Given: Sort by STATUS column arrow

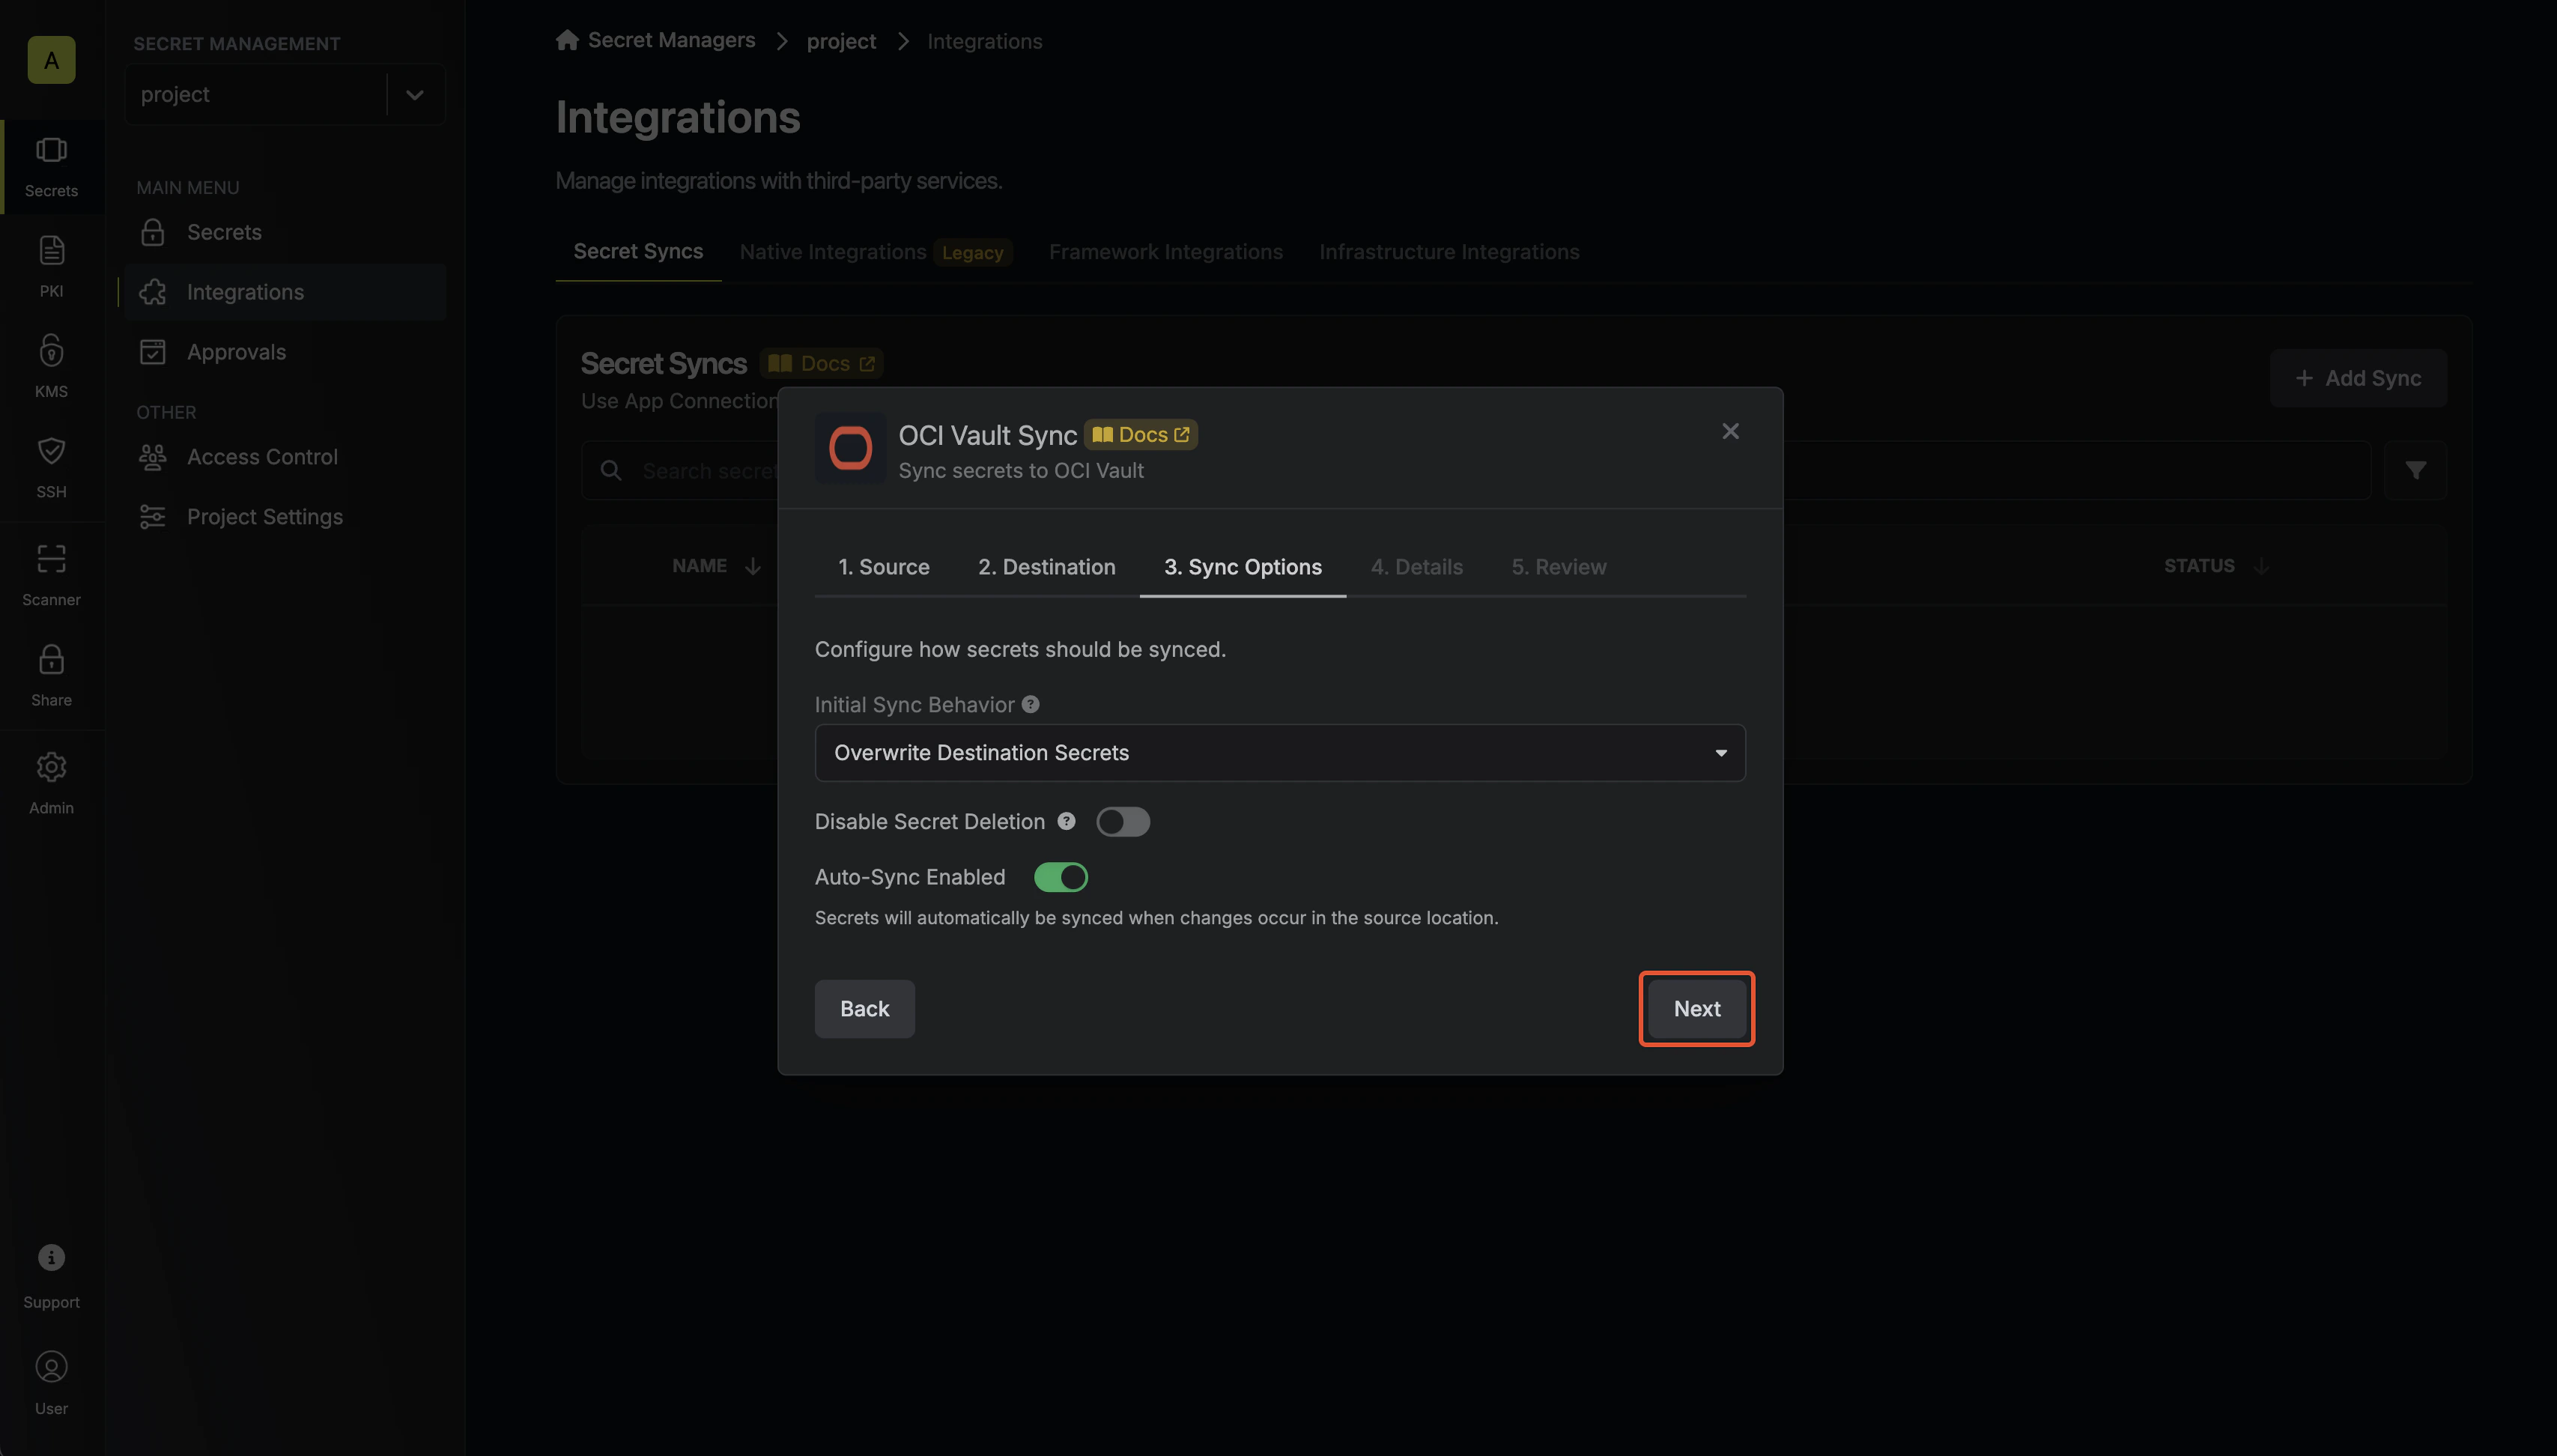Looking at the screenshot, I should pyautogui.click(x=2260, y=566).
